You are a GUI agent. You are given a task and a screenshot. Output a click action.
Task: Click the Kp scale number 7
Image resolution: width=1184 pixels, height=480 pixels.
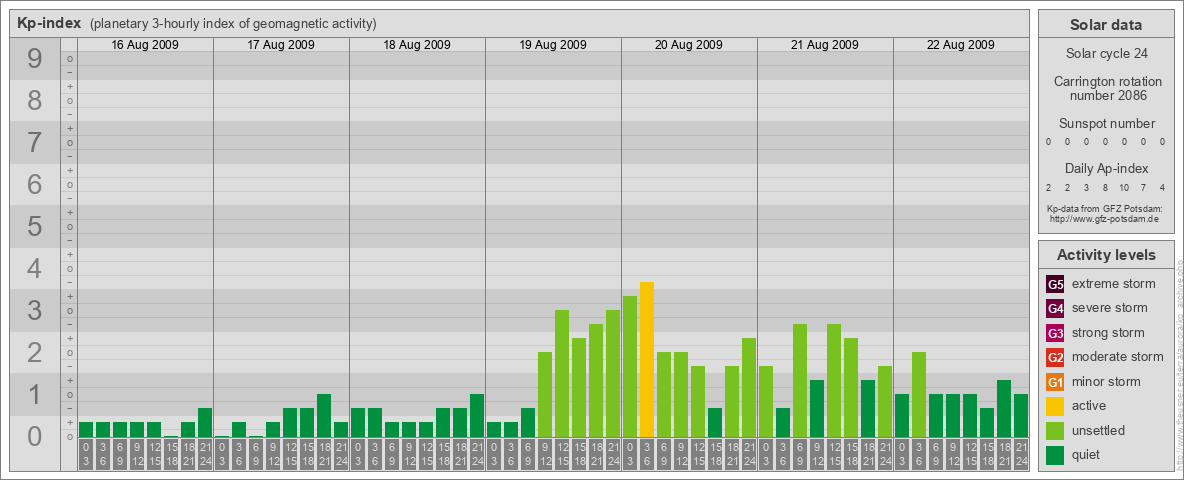pos(34,142)
